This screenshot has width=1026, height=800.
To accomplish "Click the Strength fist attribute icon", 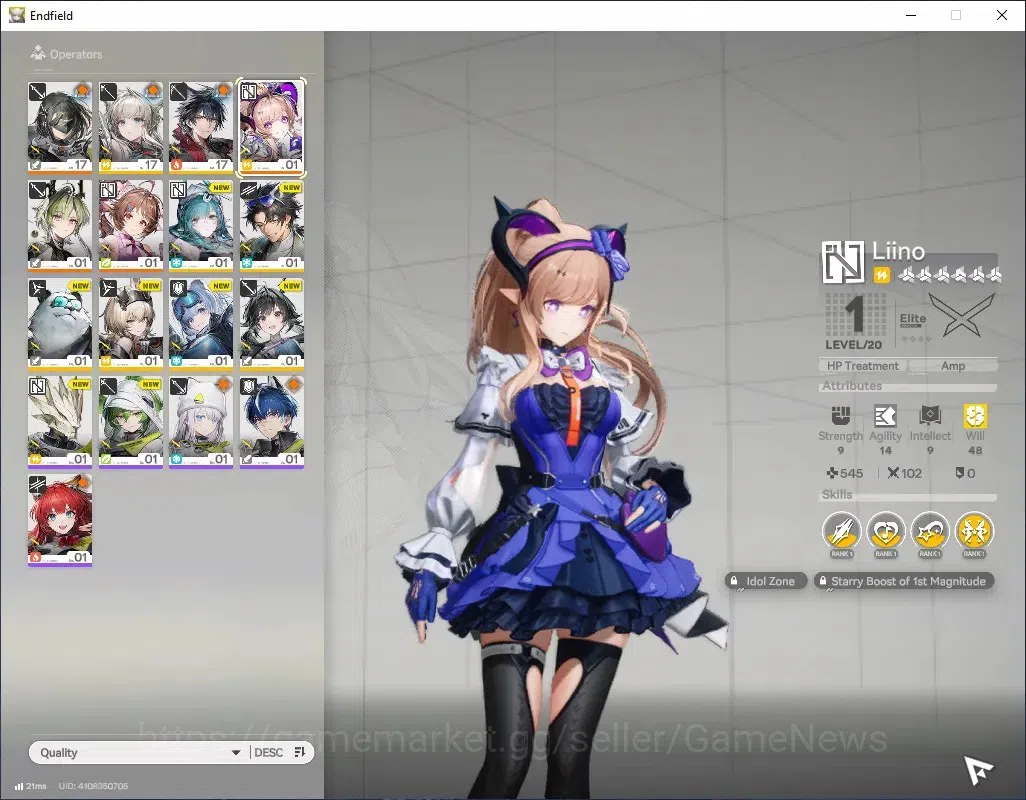I will 841,415.
